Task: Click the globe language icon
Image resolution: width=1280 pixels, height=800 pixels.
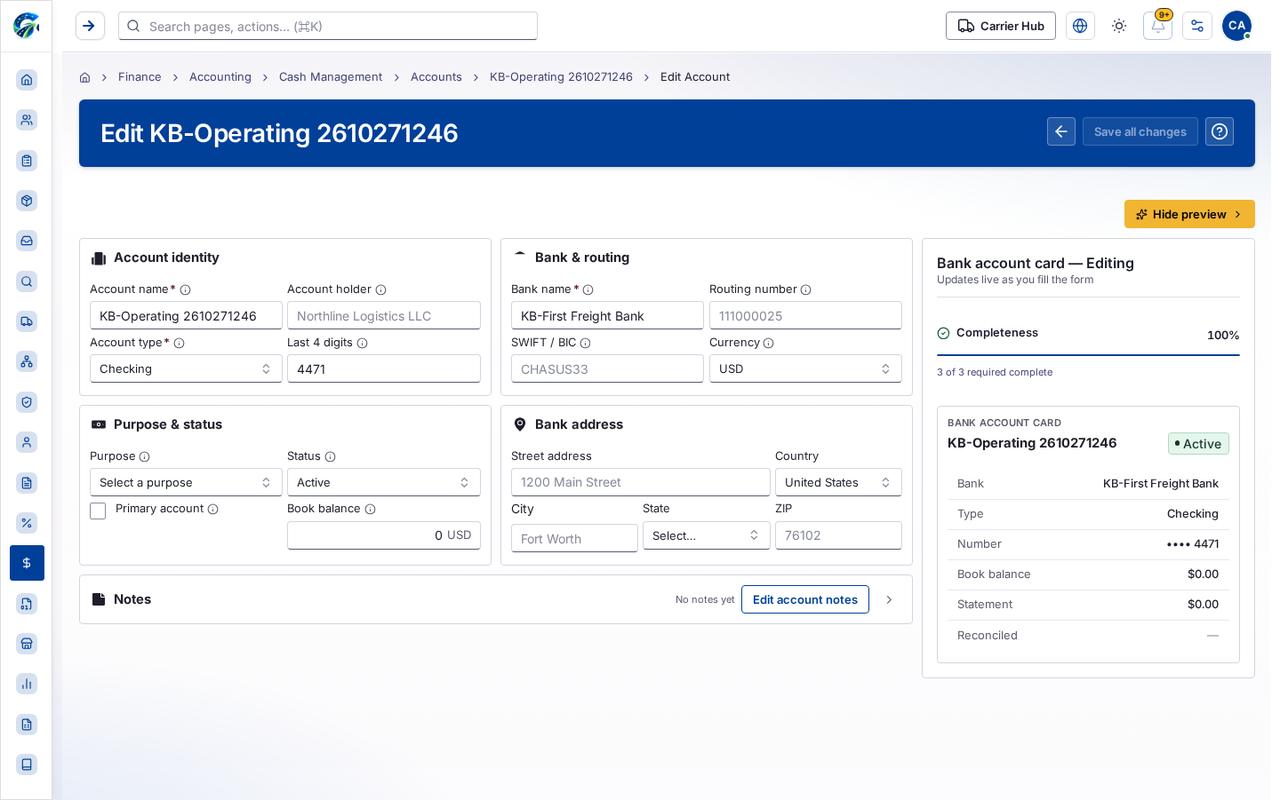Action: point(1080,26)
